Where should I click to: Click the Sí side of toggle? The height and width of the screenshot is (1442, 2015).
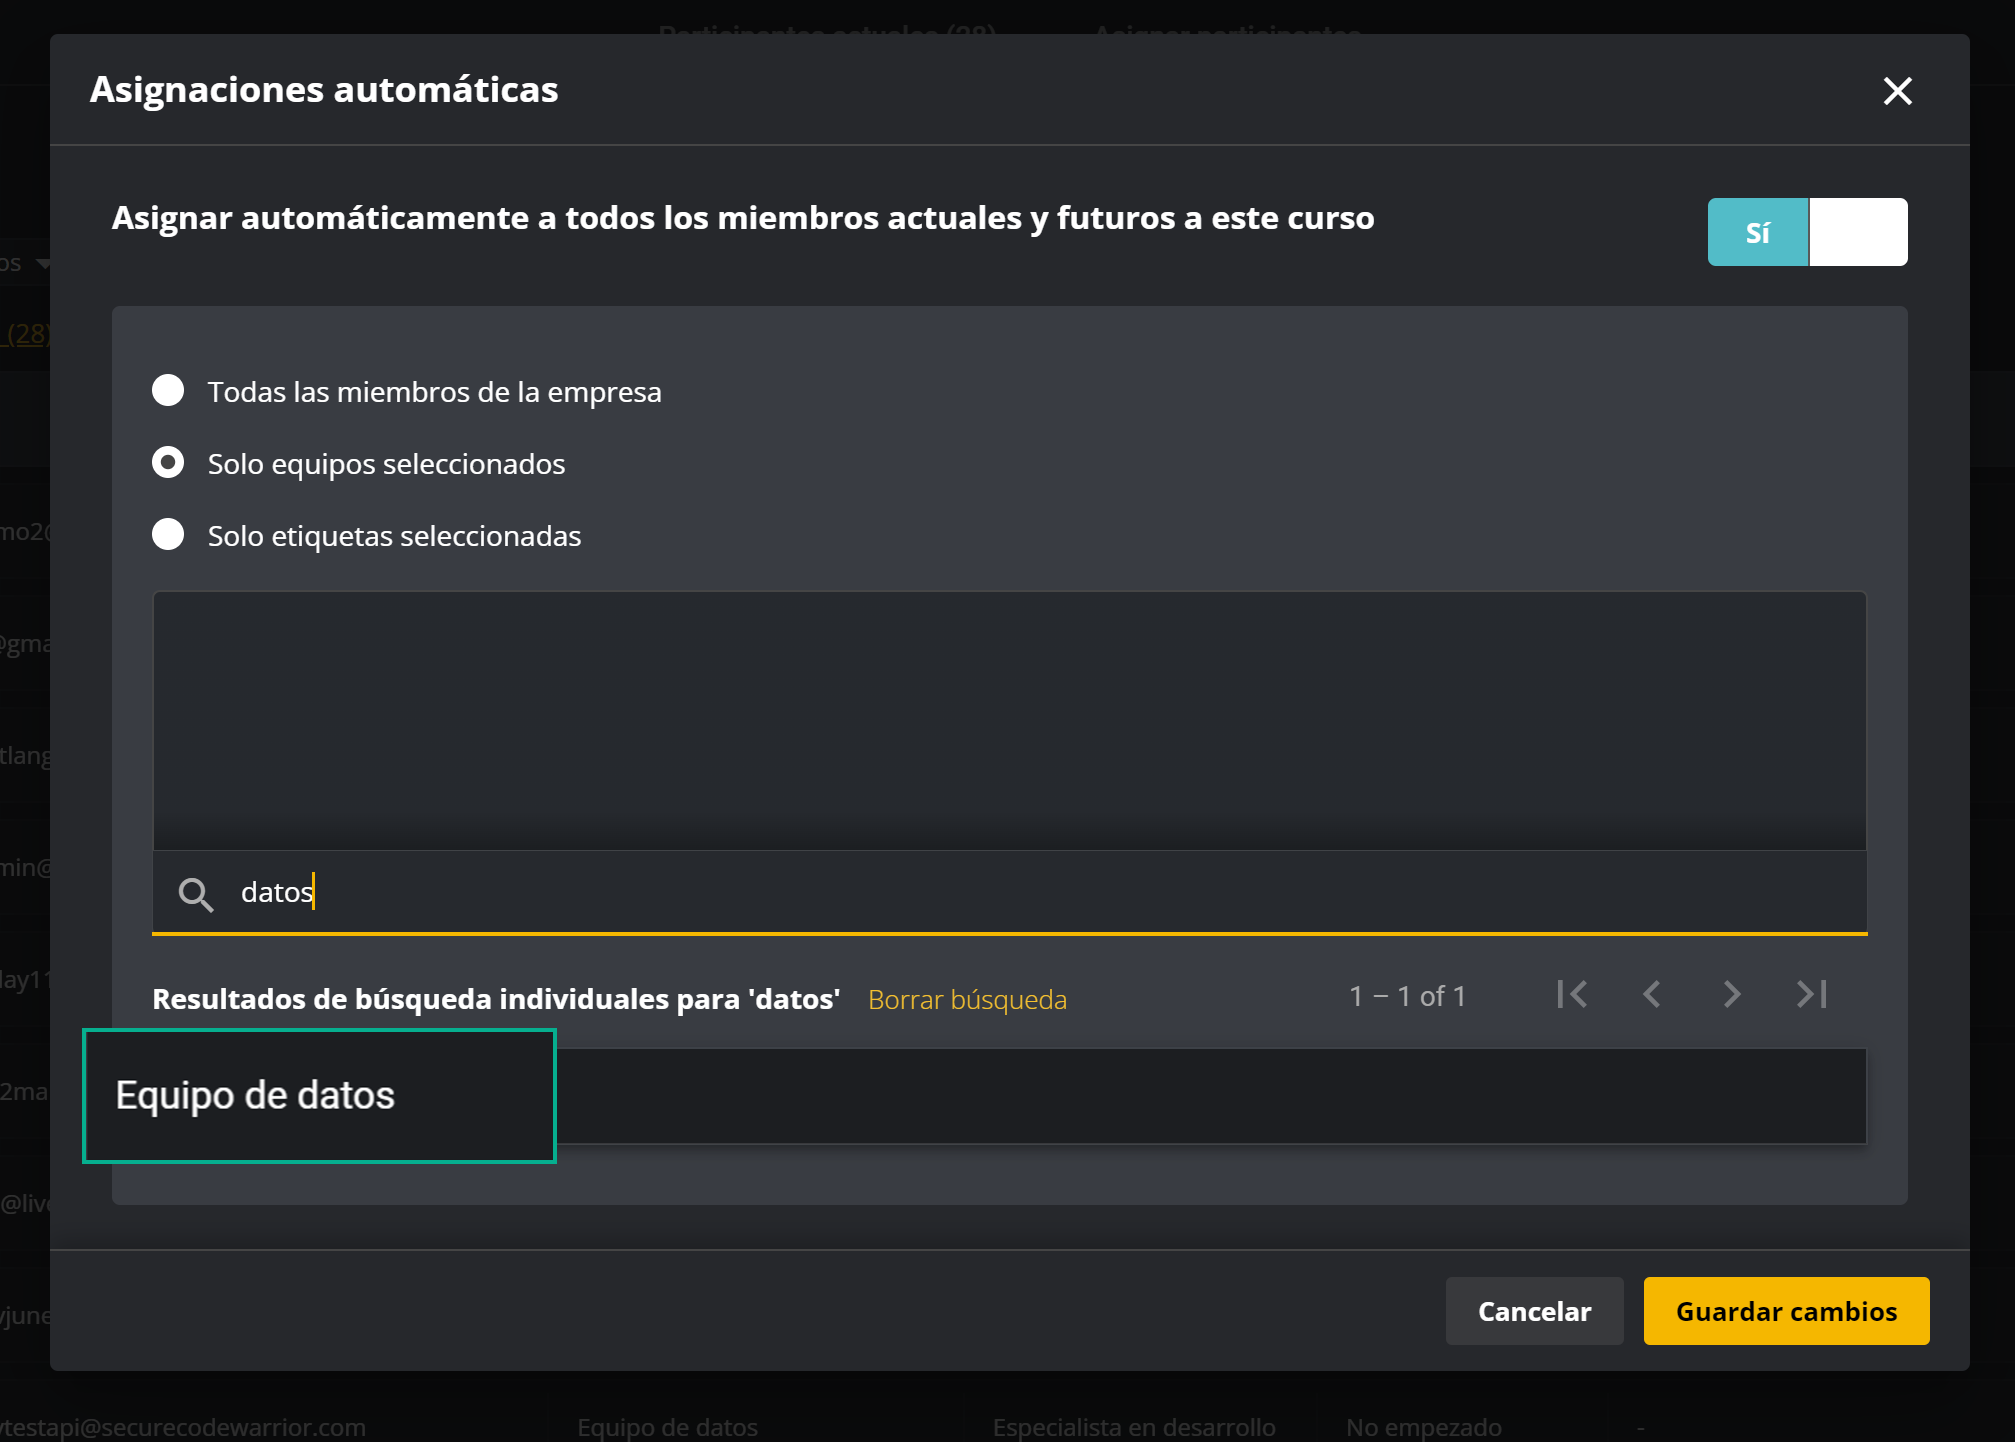point(1757,232)
